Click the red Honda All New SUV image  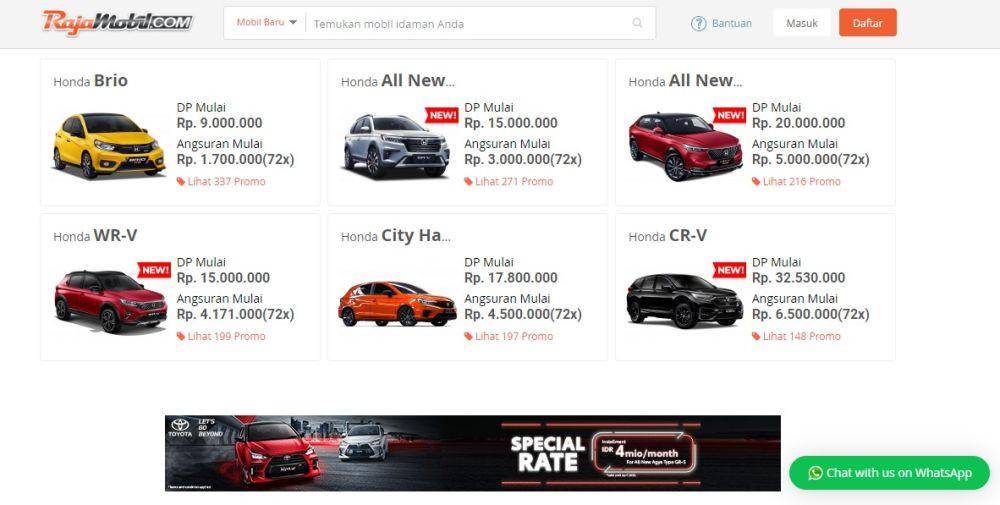coord(686,147)
